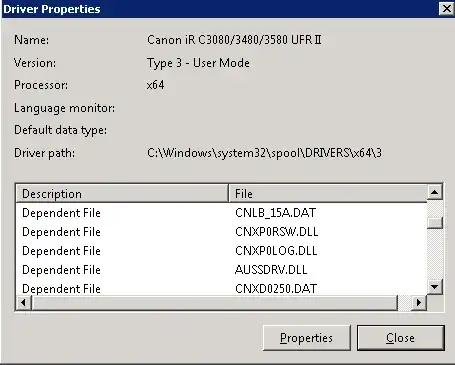Click the Name: label
The image size is (455, 365).
32,40
